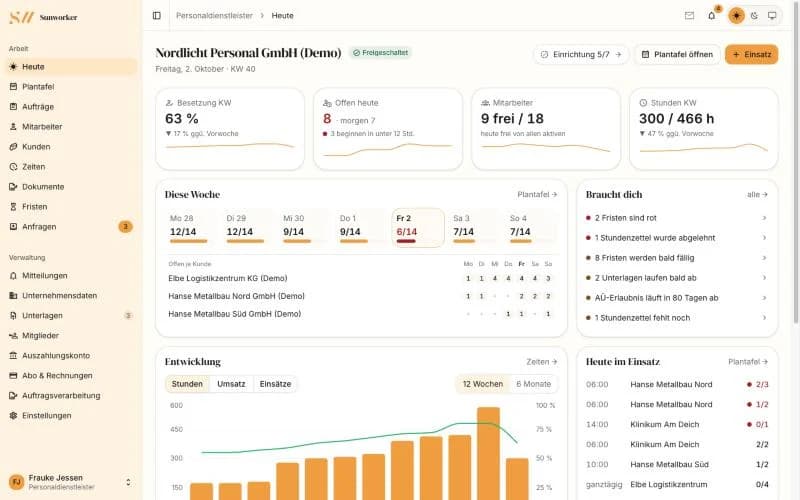
Task: Expand the Frauke Jessen account switcher
Action: (x=128, y=482)
